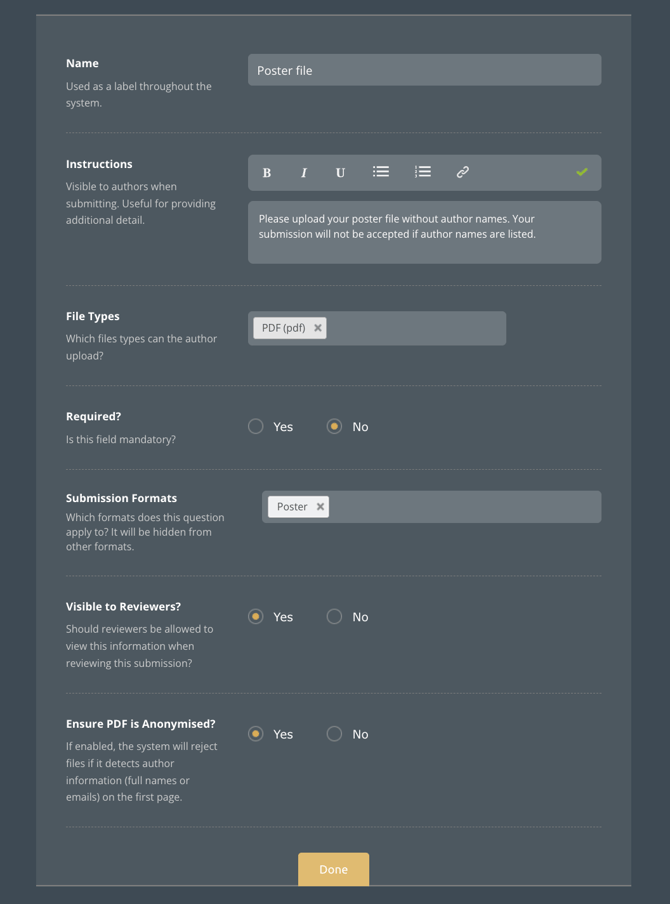Click the Done button
The image size is (670, 904).
333,869
